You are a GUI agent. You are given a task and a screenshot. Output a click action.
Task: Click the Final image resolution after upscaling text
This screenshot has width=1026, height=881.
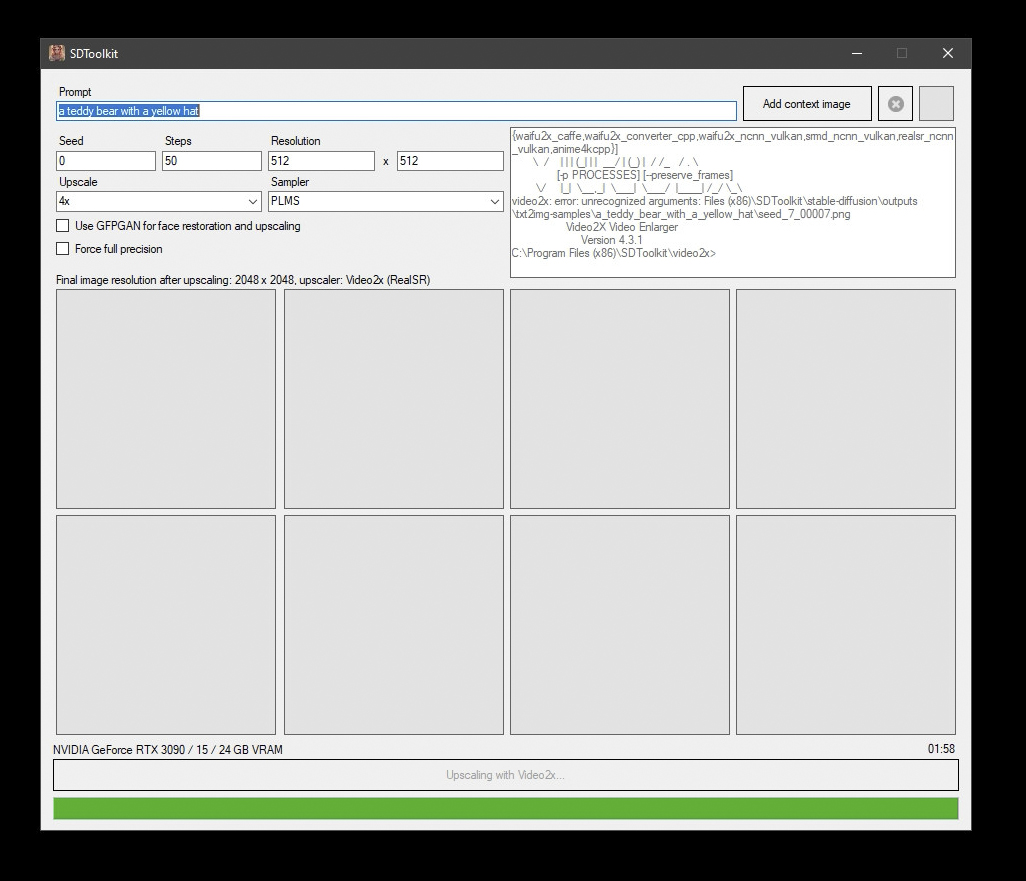(243, 280)
